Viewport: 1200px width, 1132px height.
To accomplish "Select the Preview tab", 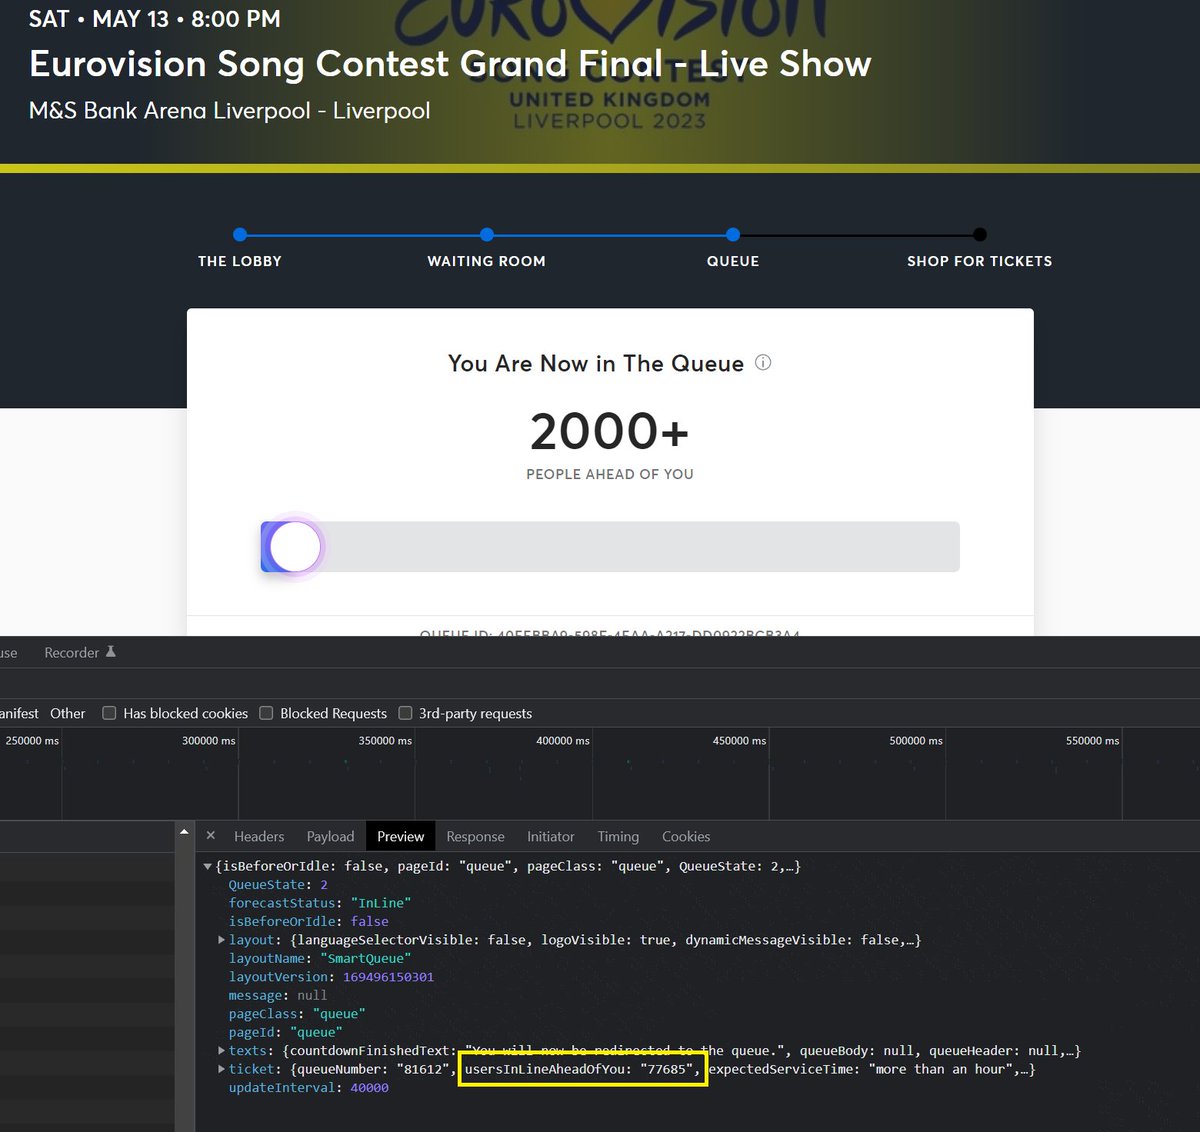I will (400, 836).
